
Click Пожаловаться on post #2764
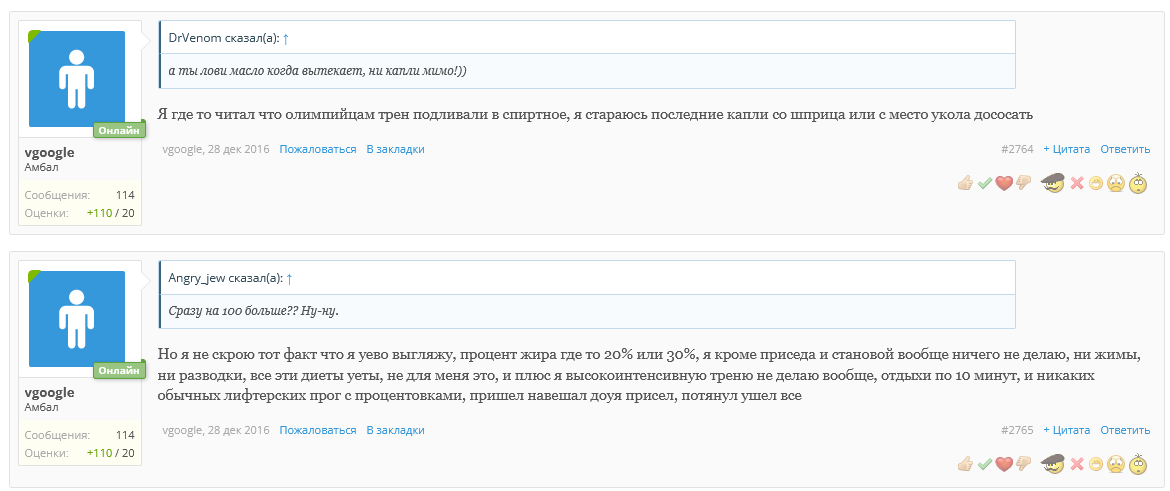tap(318, 149)
